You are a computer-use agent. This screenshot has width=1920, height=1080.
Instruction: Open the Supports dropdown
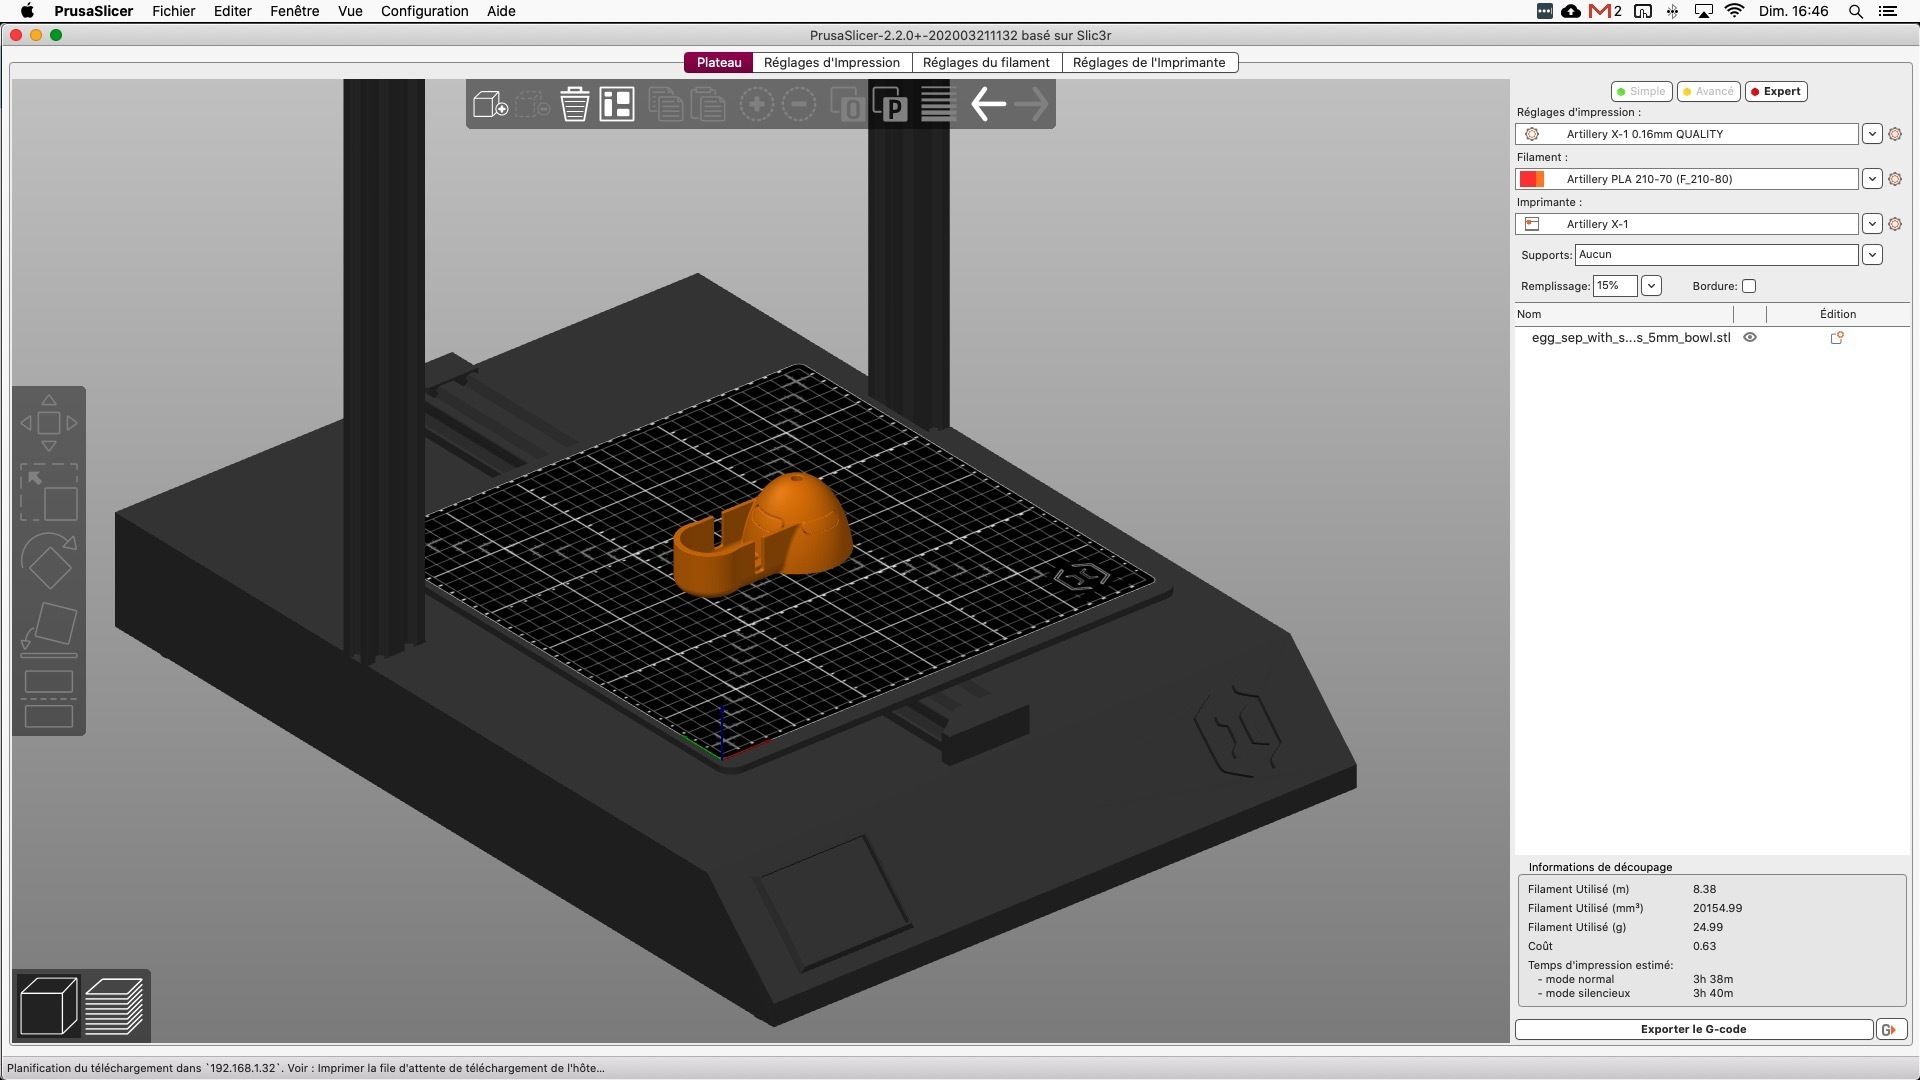coord(1873,255)
